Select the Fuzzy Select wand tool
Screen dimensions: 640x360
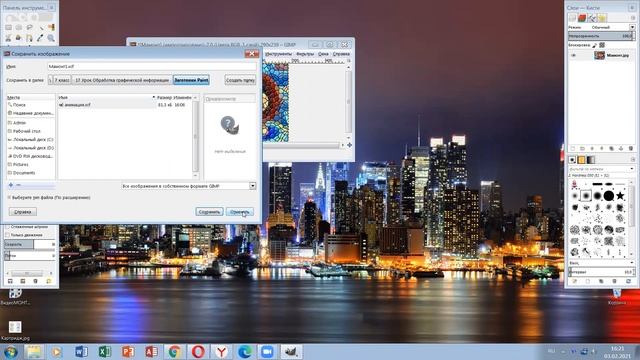(x=40, y=27)
